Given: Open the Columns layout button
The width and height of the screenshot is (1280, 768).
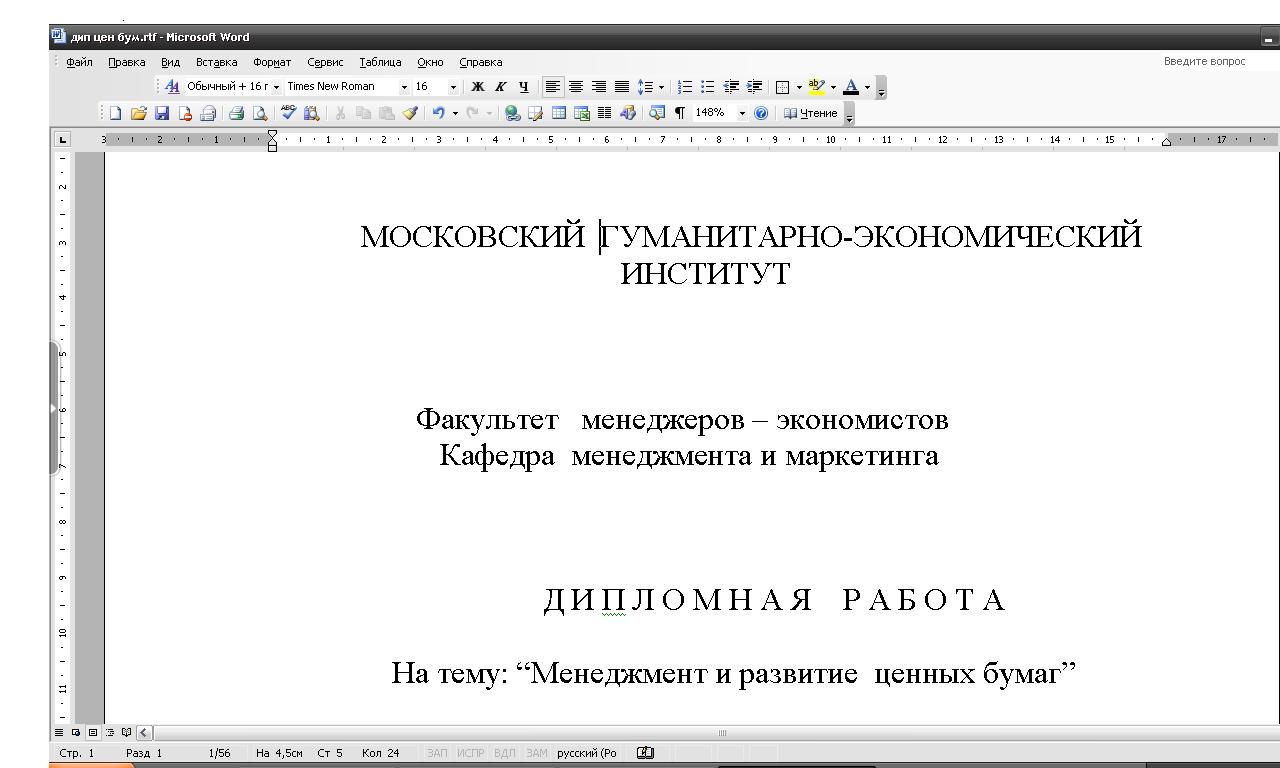Looking at the screenshot, I should pos(605,113).
